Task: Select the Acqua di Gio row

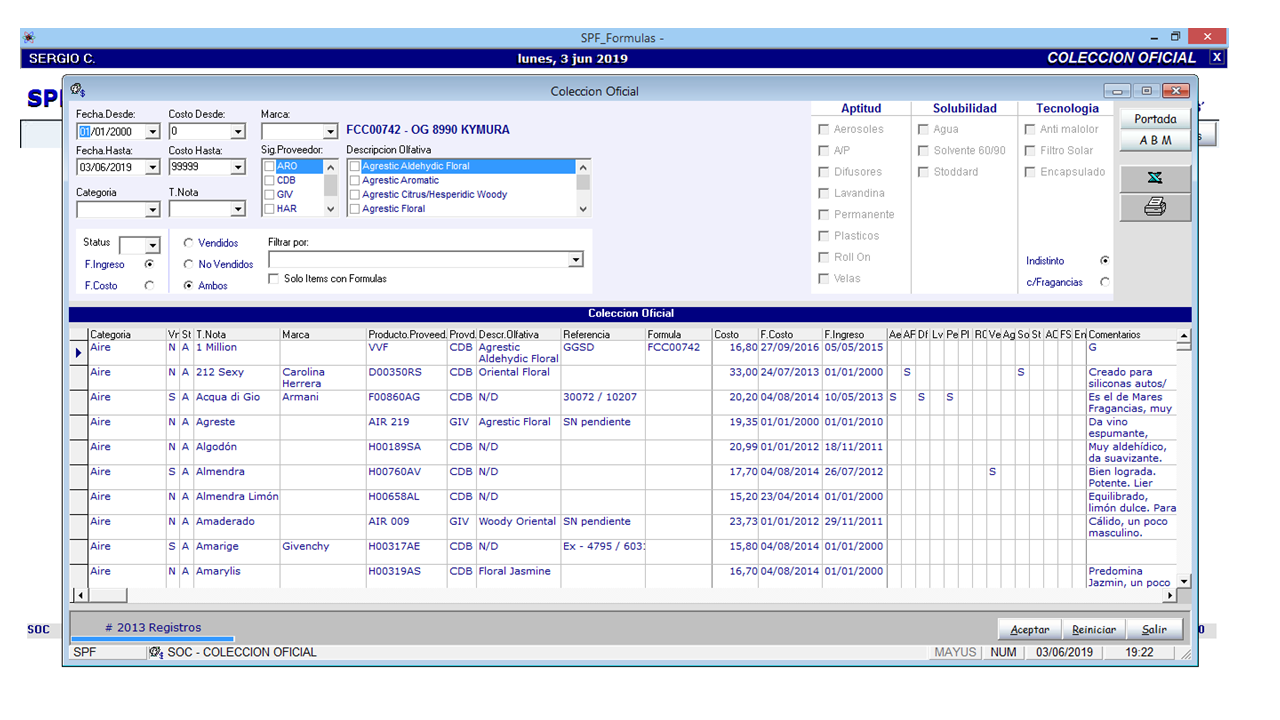Action: coord(230,397)
